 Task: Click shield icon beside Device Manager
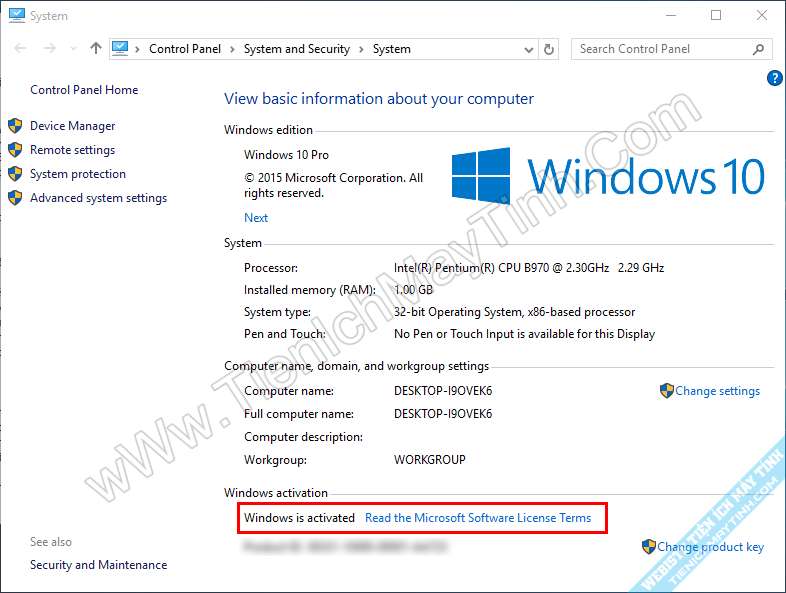click(15, 125)
